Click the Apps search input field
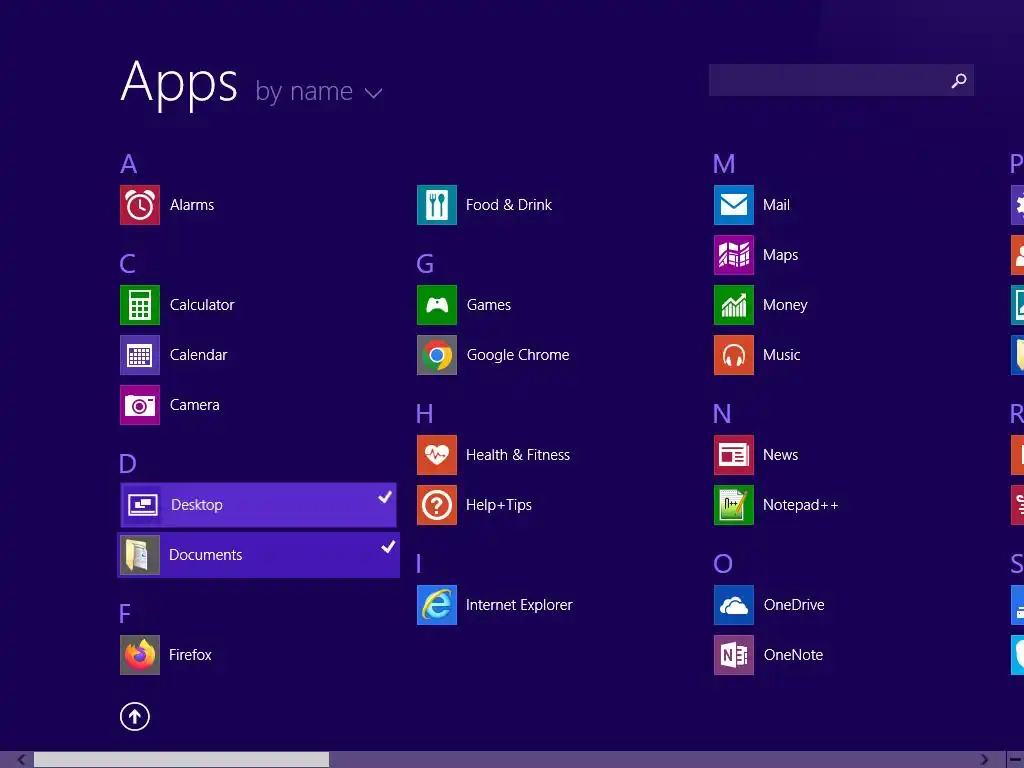The height and width of the screenshot is (768, 1024). point(841,80)
